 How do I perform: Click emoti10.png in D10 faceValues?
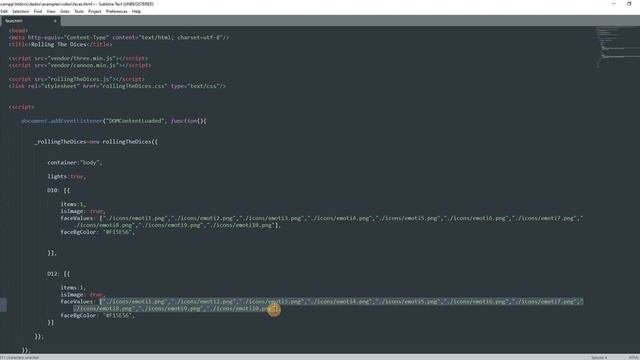coord(253,225)
